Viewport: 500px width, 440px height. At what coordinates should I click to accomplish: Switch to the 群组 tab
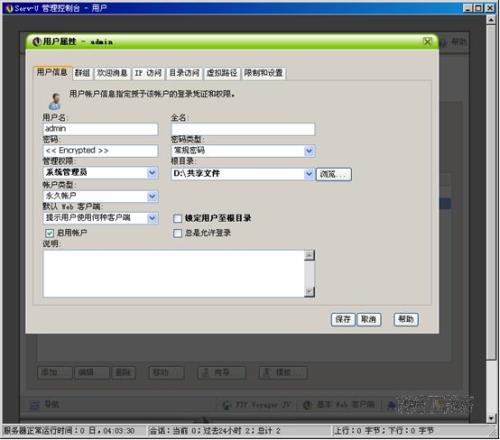tap(82, 73)
